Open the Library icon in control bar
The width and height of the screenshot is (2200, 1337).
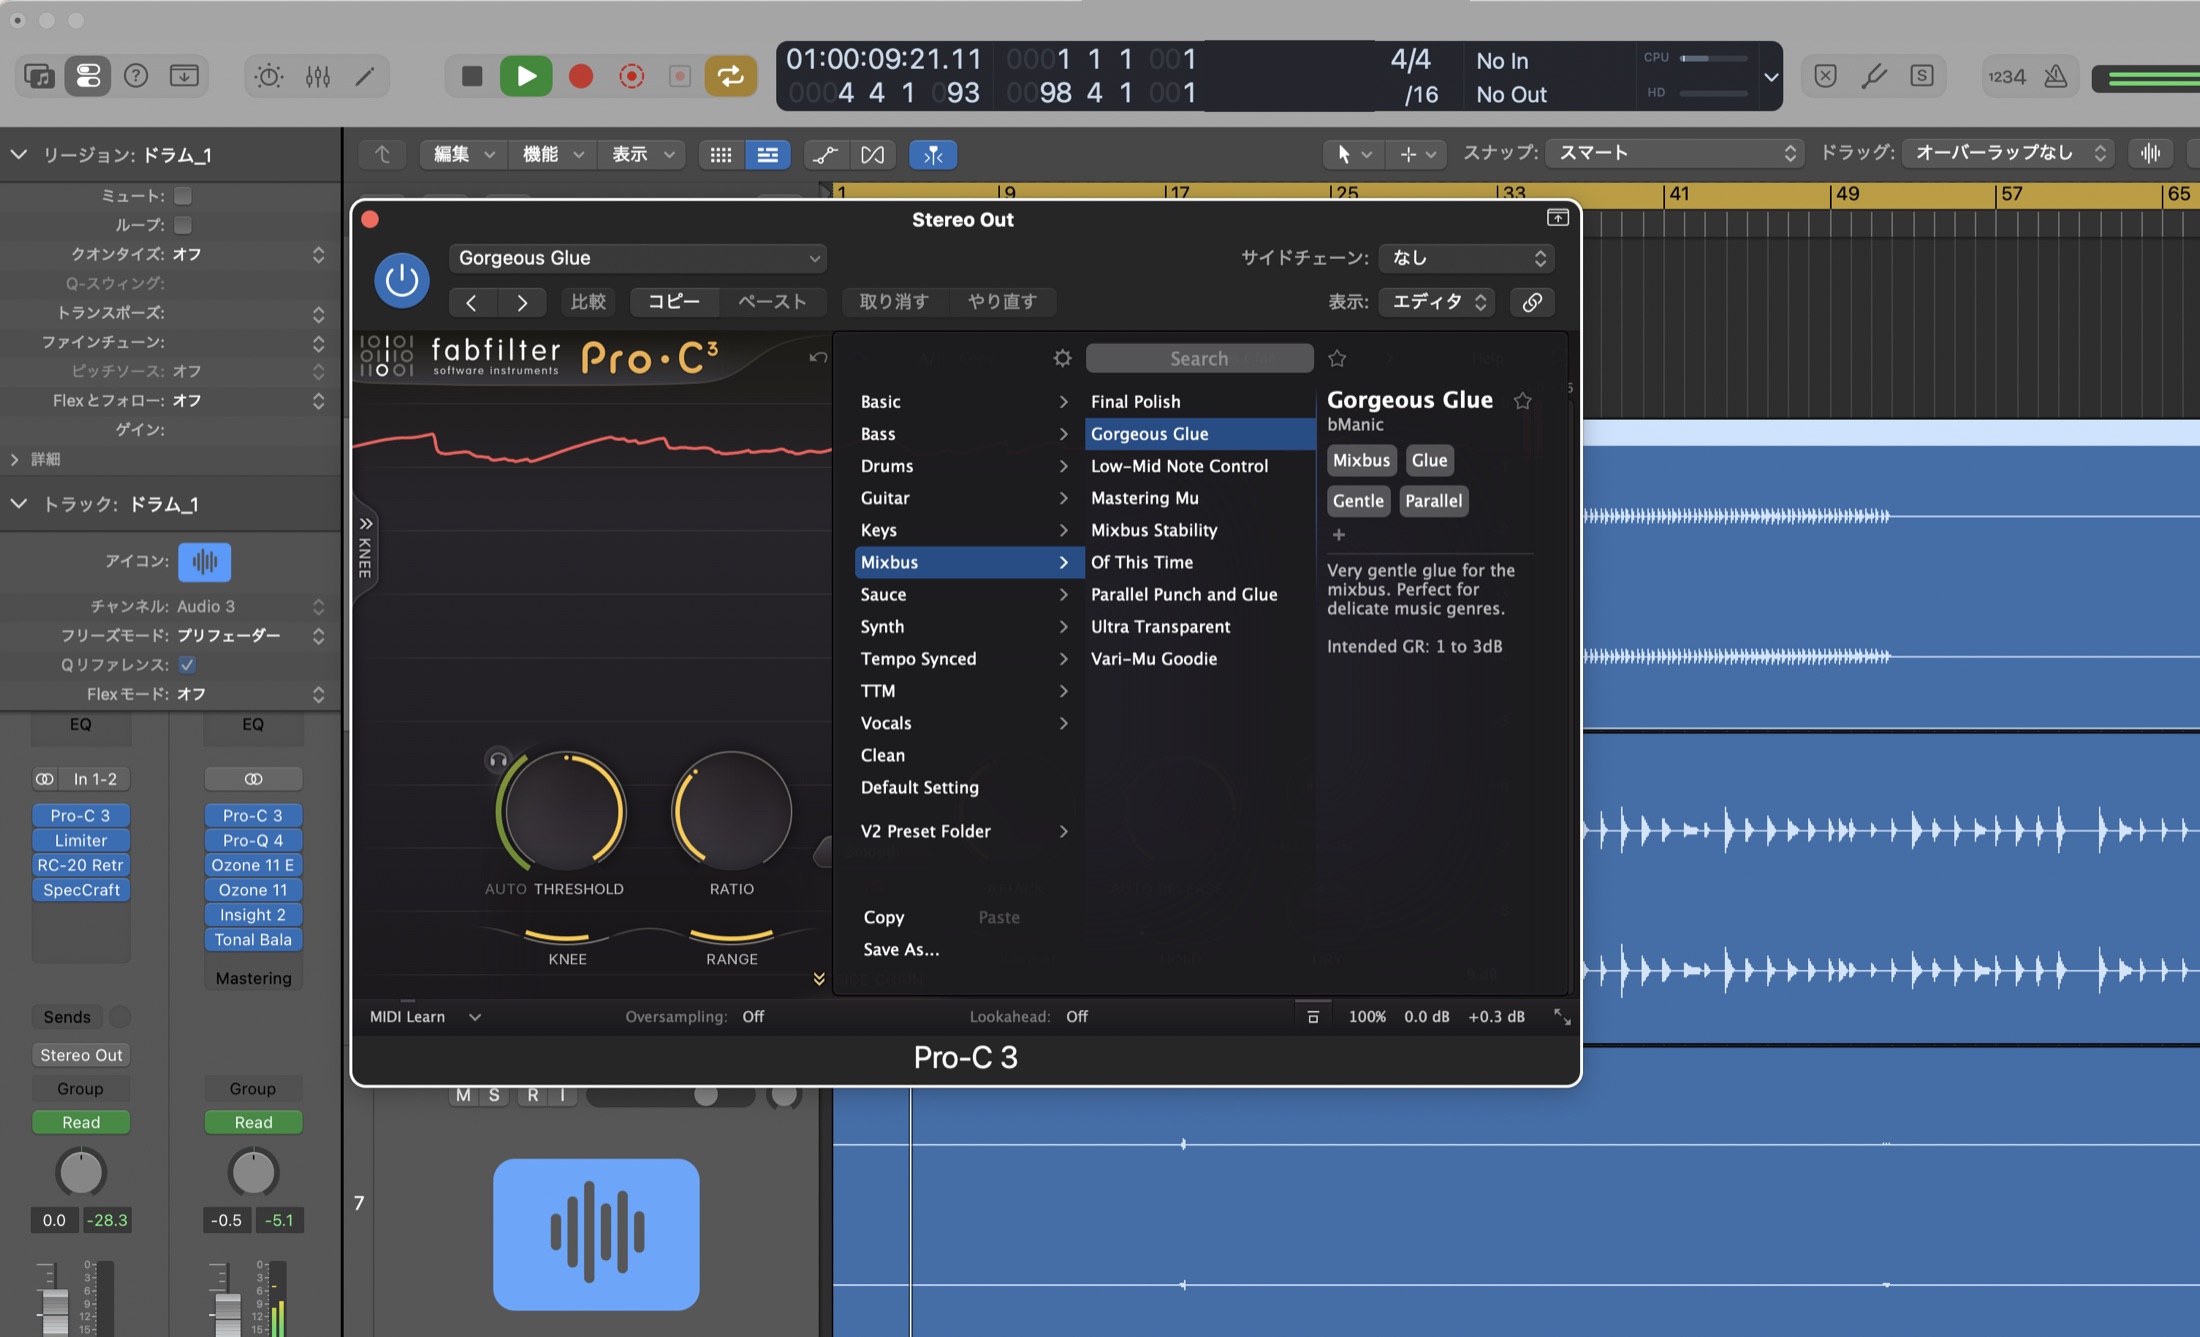[x=38, y=76]
